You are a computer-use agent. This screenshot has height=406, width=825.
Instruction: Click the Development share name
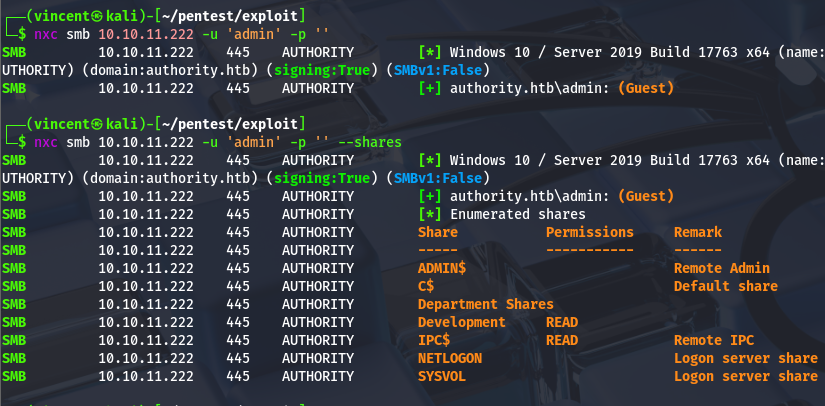[461, 322]
